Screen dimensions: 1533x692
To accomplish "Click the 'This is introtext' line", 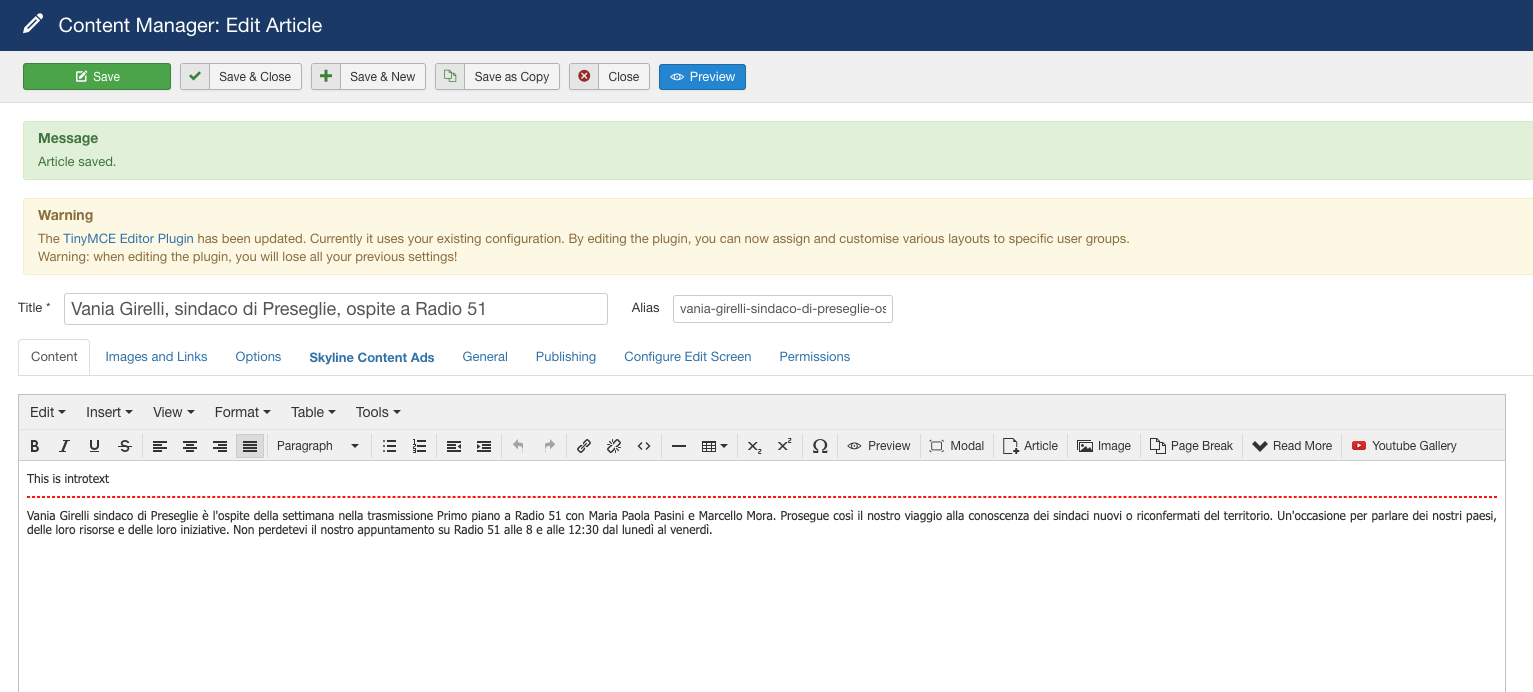I will [68, 479].
